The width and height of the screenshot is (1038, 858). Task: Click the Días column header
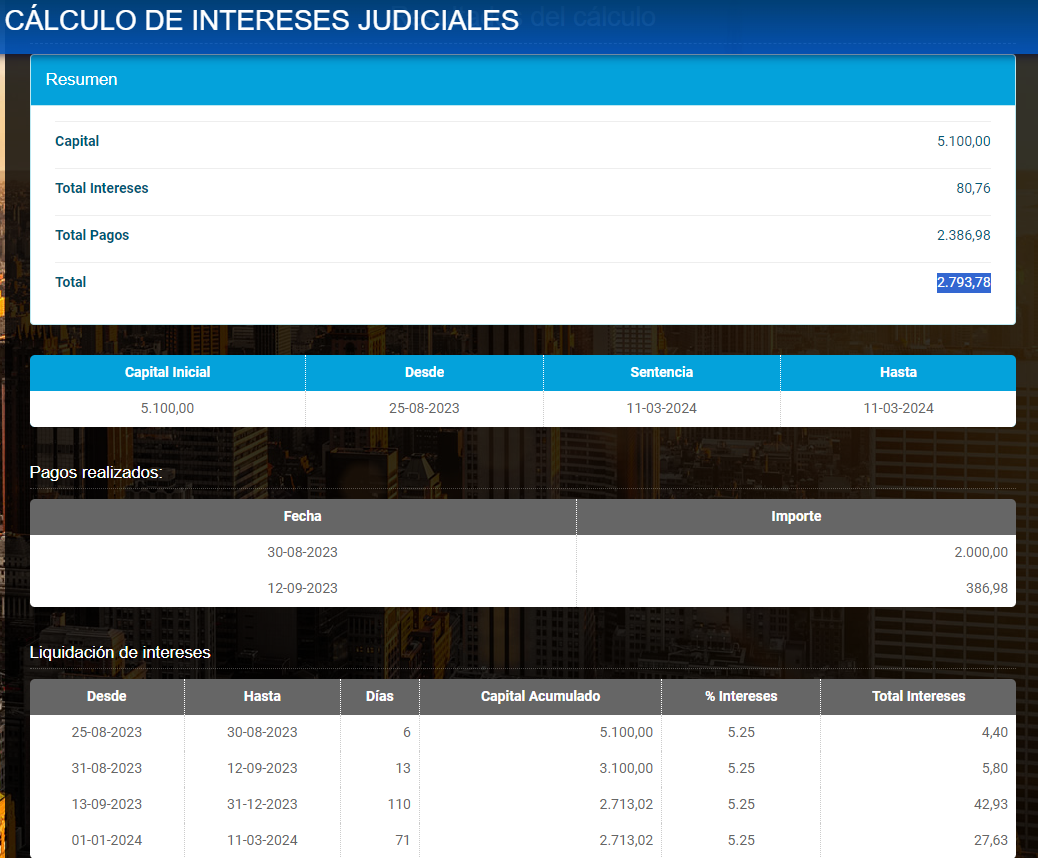click(379, 696)
